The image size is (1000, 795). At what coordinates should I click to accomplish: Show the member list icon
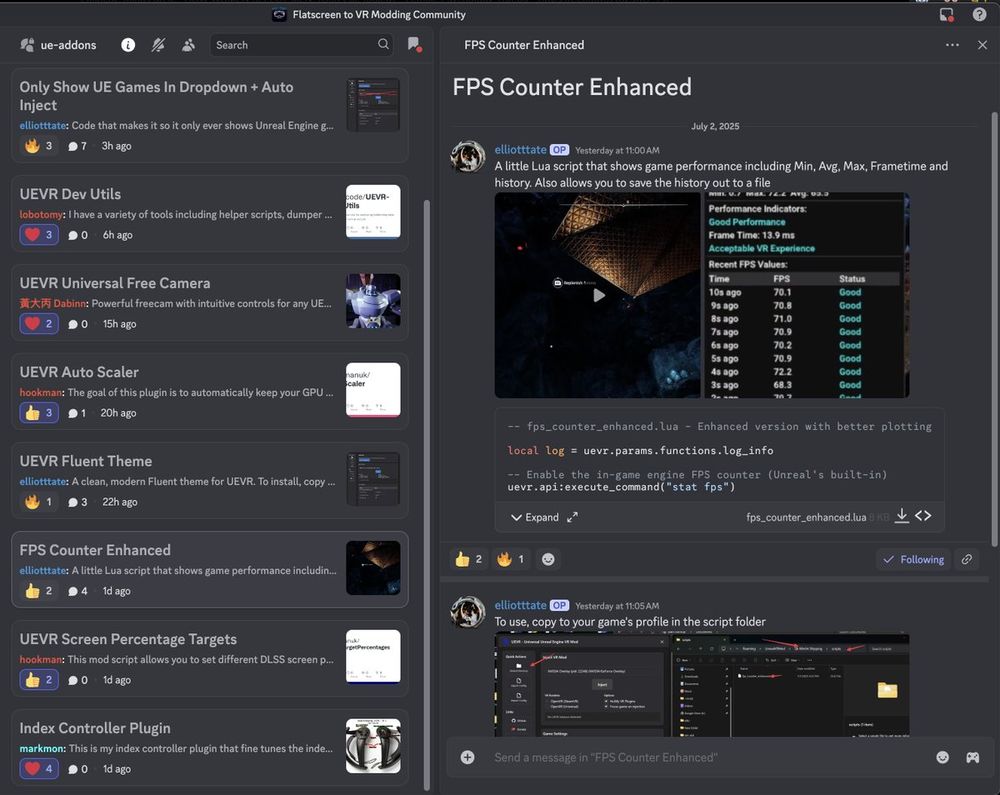tap(188, 45)
